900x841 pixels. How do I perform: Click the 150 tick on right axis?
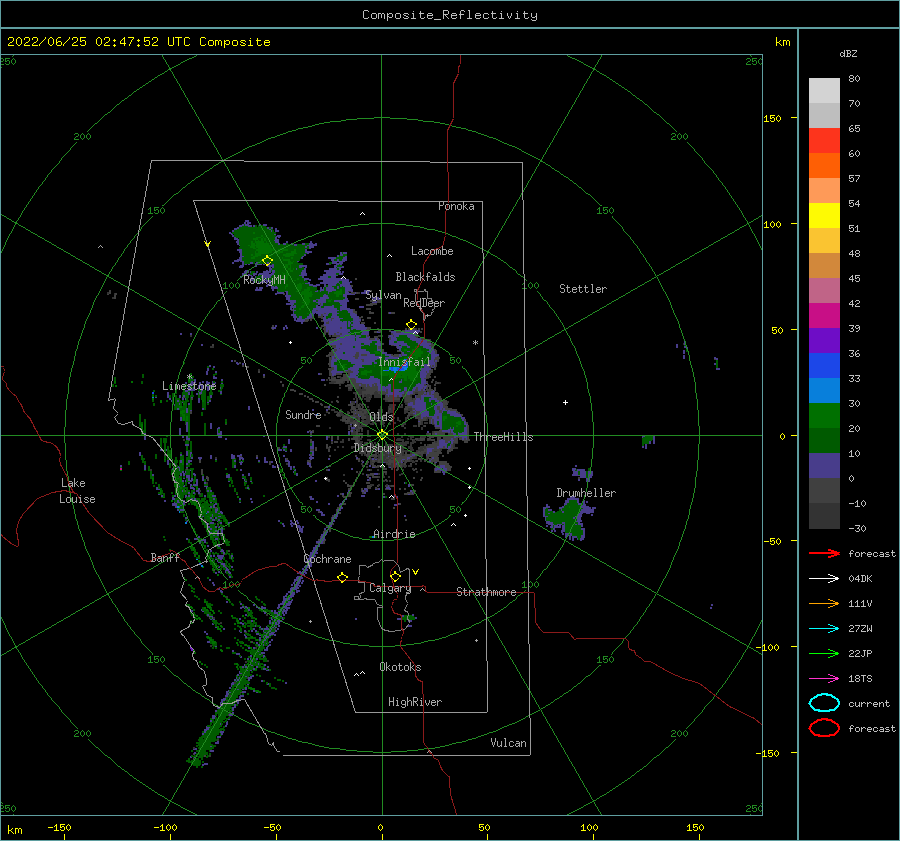click(x=772, y=118)
